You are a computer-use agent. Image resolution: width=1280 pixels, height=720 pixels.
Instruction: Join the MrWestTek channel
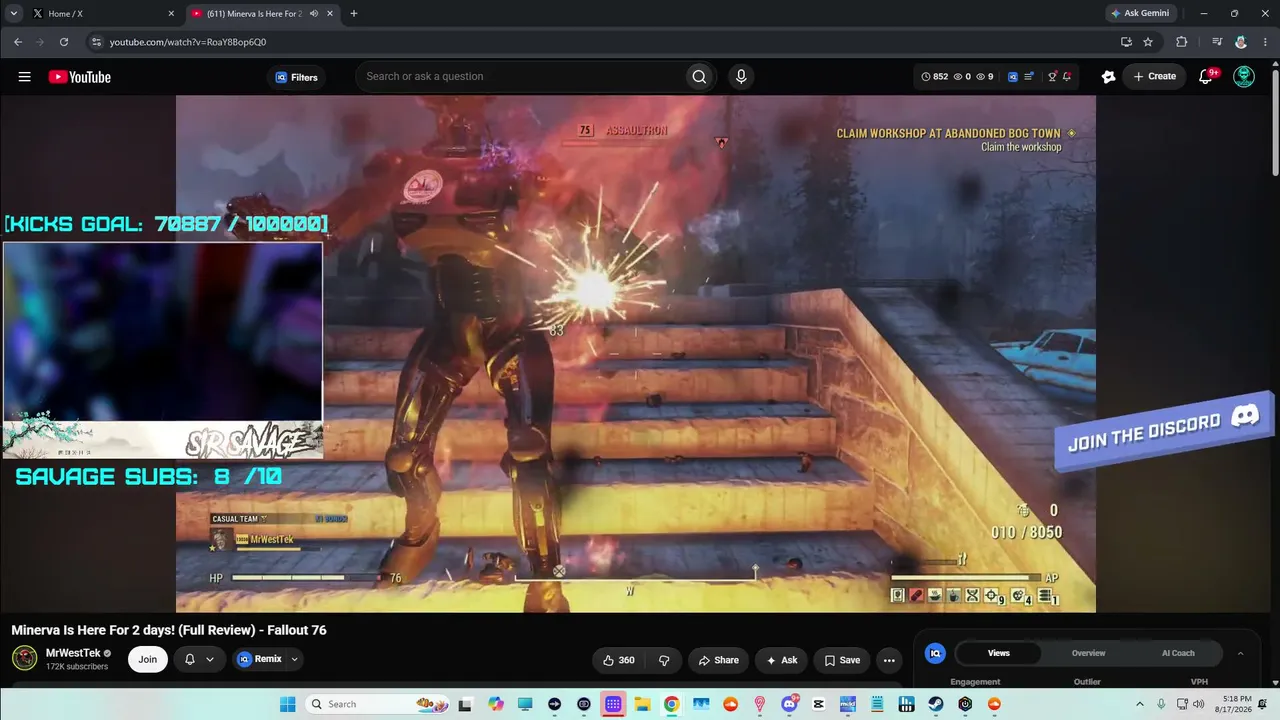(148, 659)
